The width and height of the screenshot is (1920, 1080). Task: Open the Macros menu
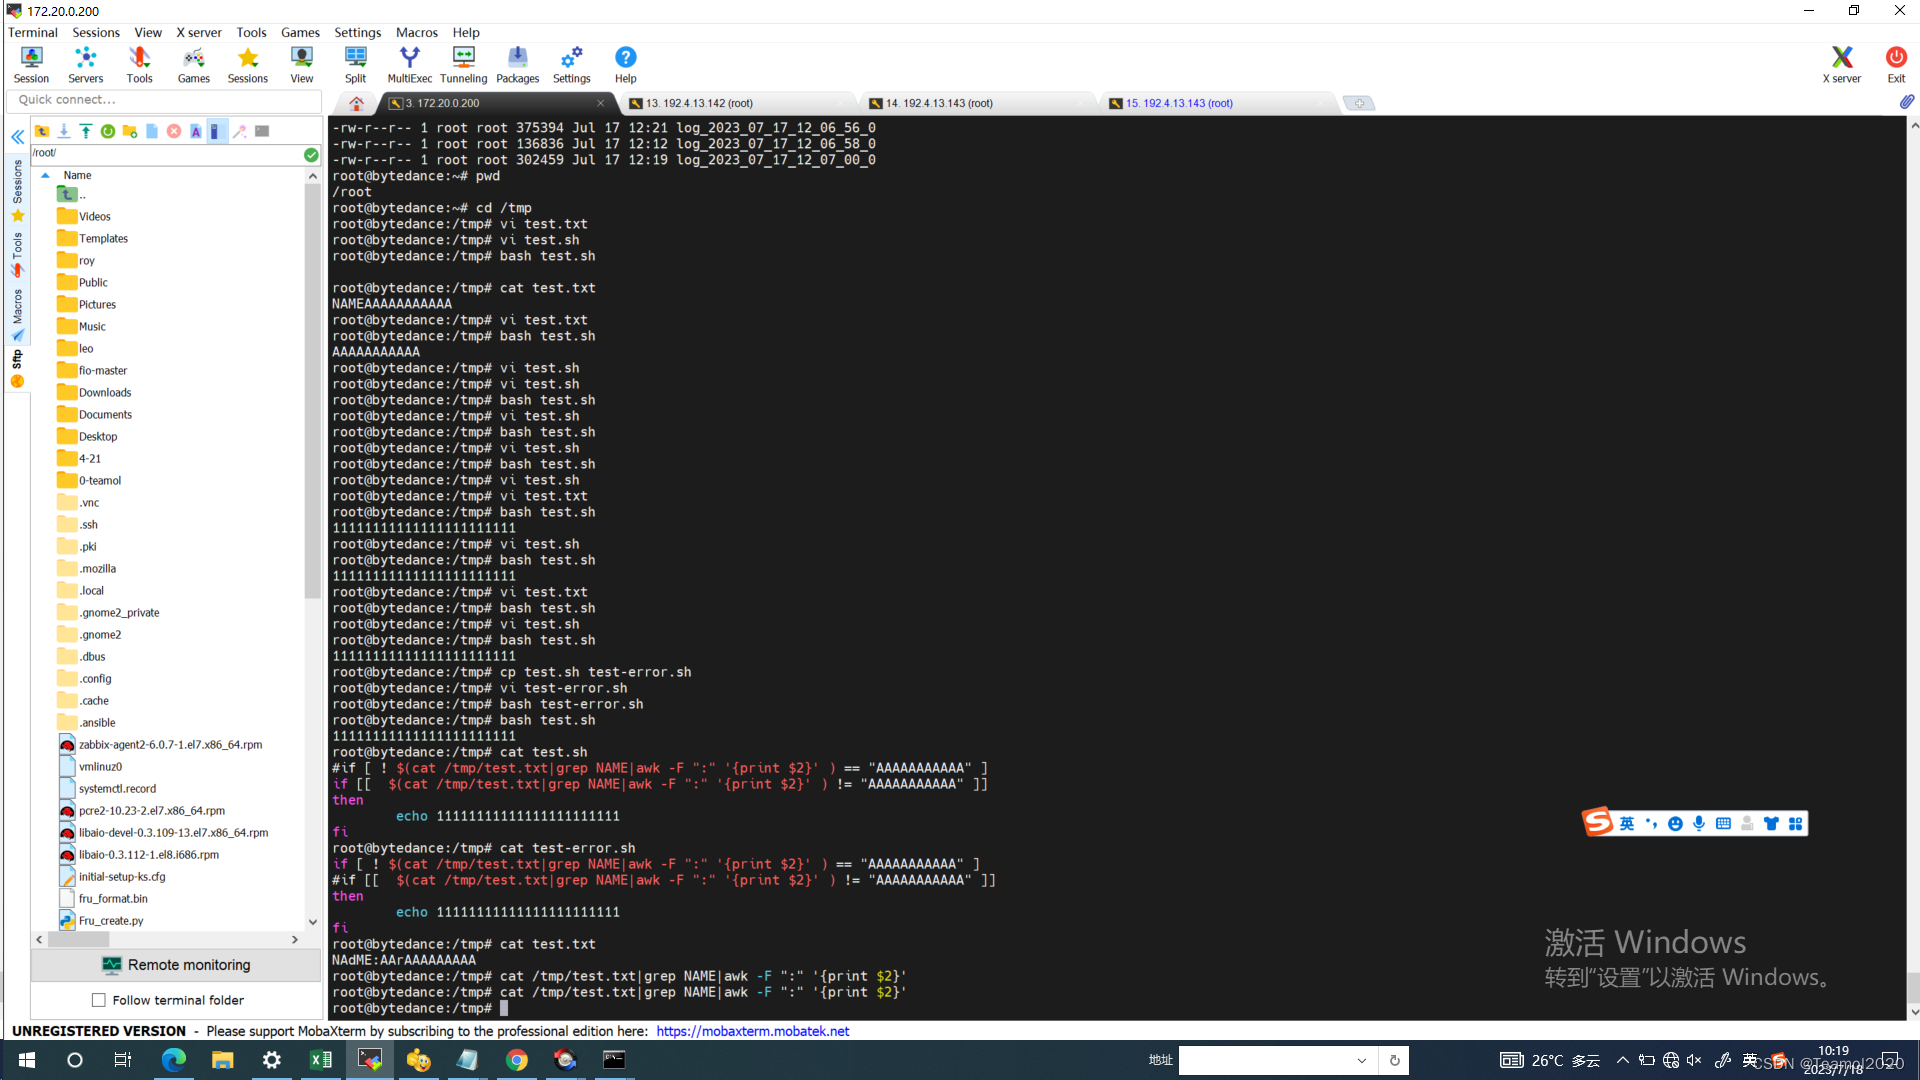click(416, 32)
